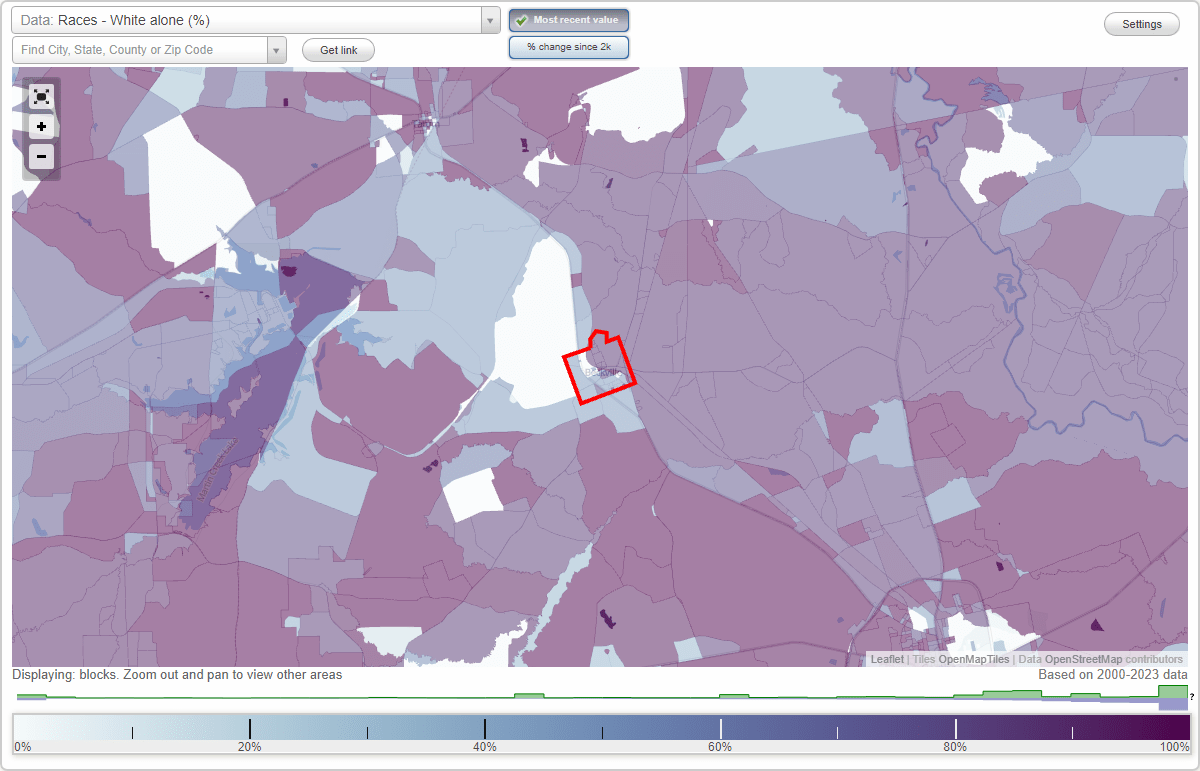Select the red-outlined city boundary on the map
This screenshot has width=1200, height=771.
pyautogui.click(x=600, y=365)
